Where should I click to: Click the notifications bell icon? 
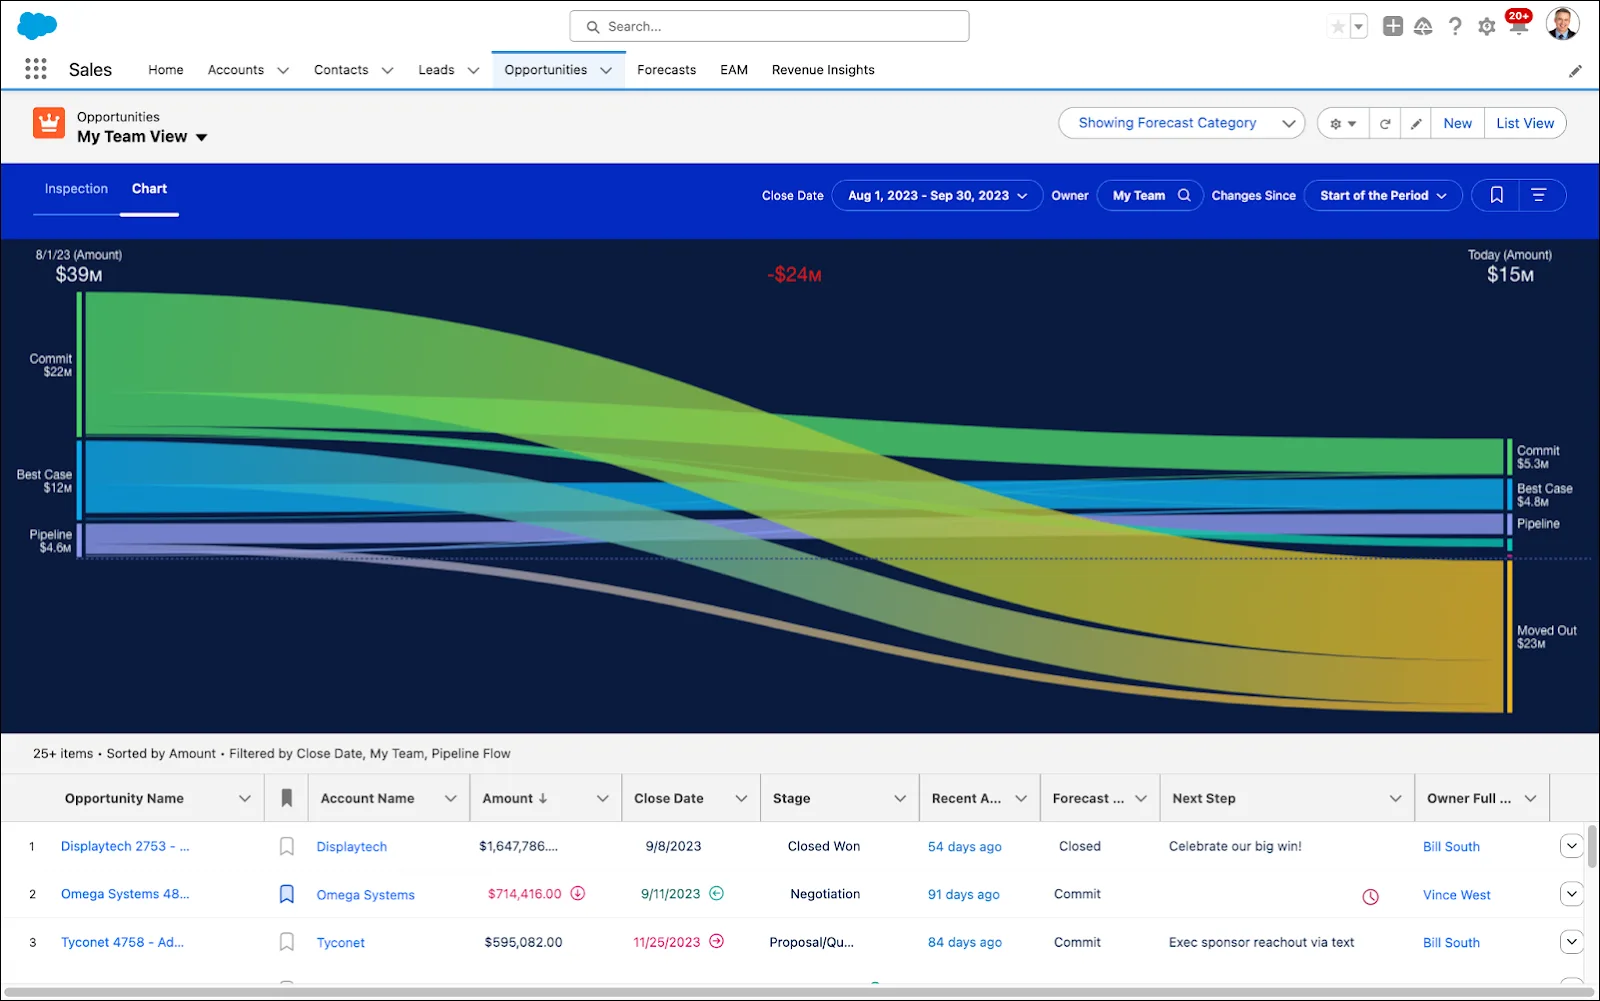click(1518, 26)
